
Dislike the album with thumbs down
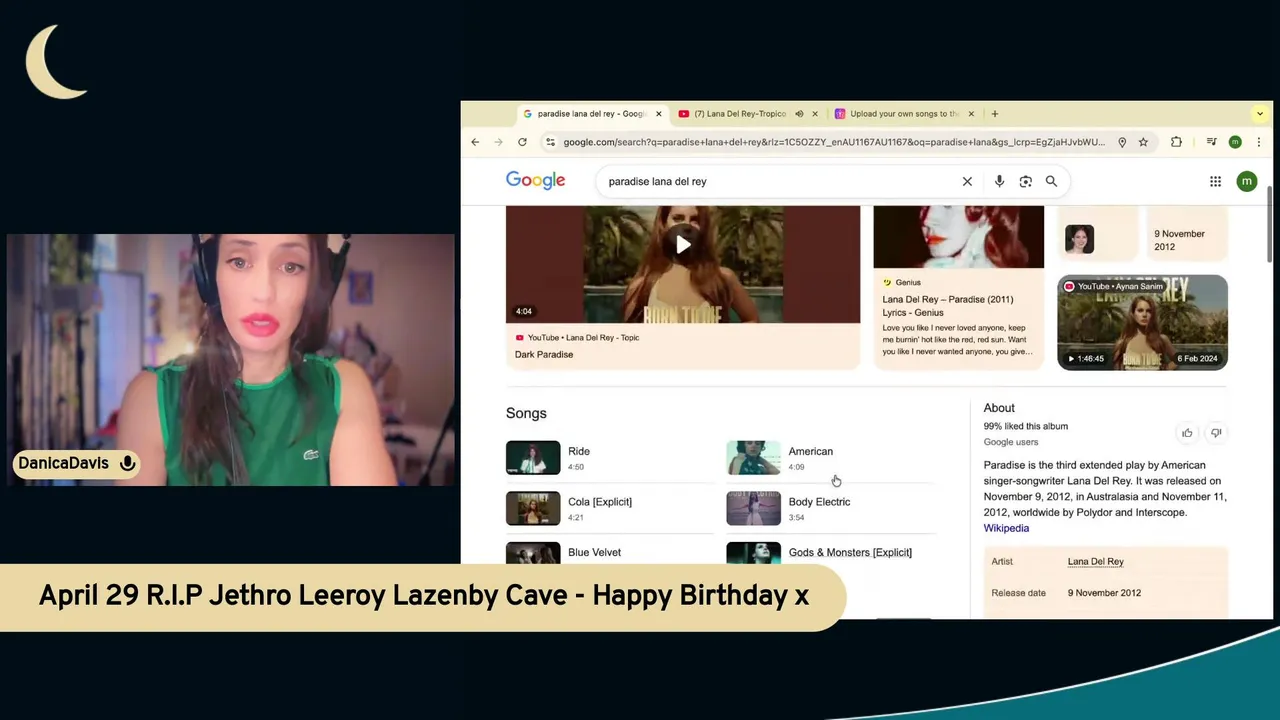point(1216,433)
